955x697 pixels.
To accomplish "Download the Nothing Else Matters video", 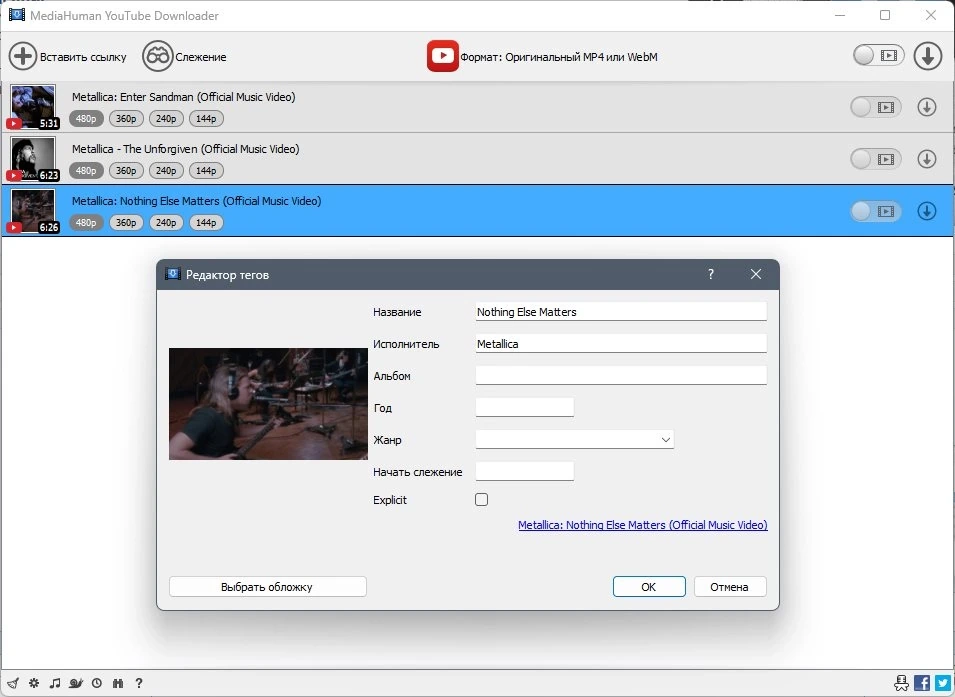I will coord(926,211).
